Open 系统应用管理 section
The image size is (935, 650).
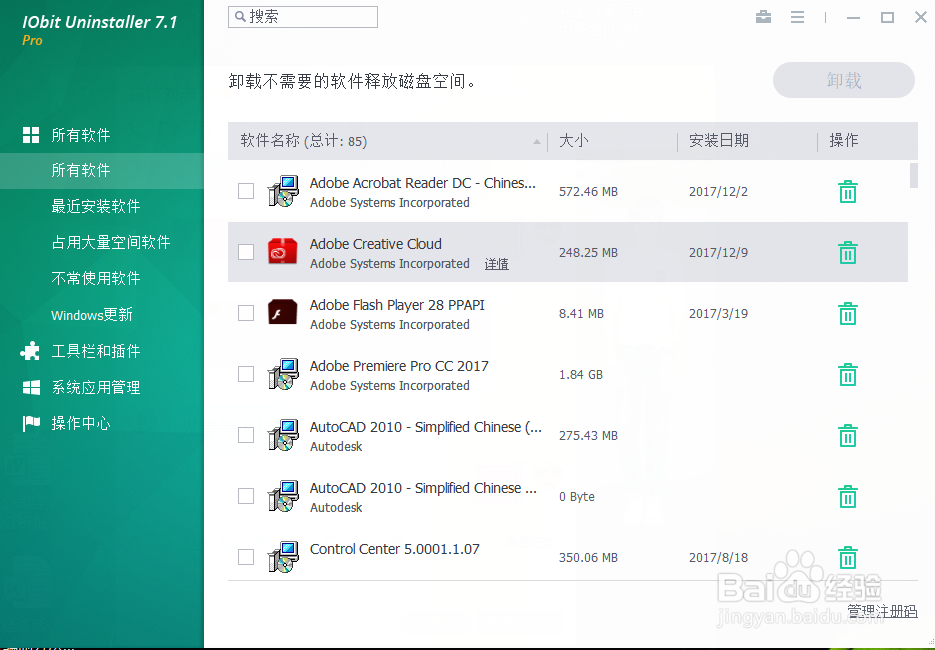(x=95, y=388)
